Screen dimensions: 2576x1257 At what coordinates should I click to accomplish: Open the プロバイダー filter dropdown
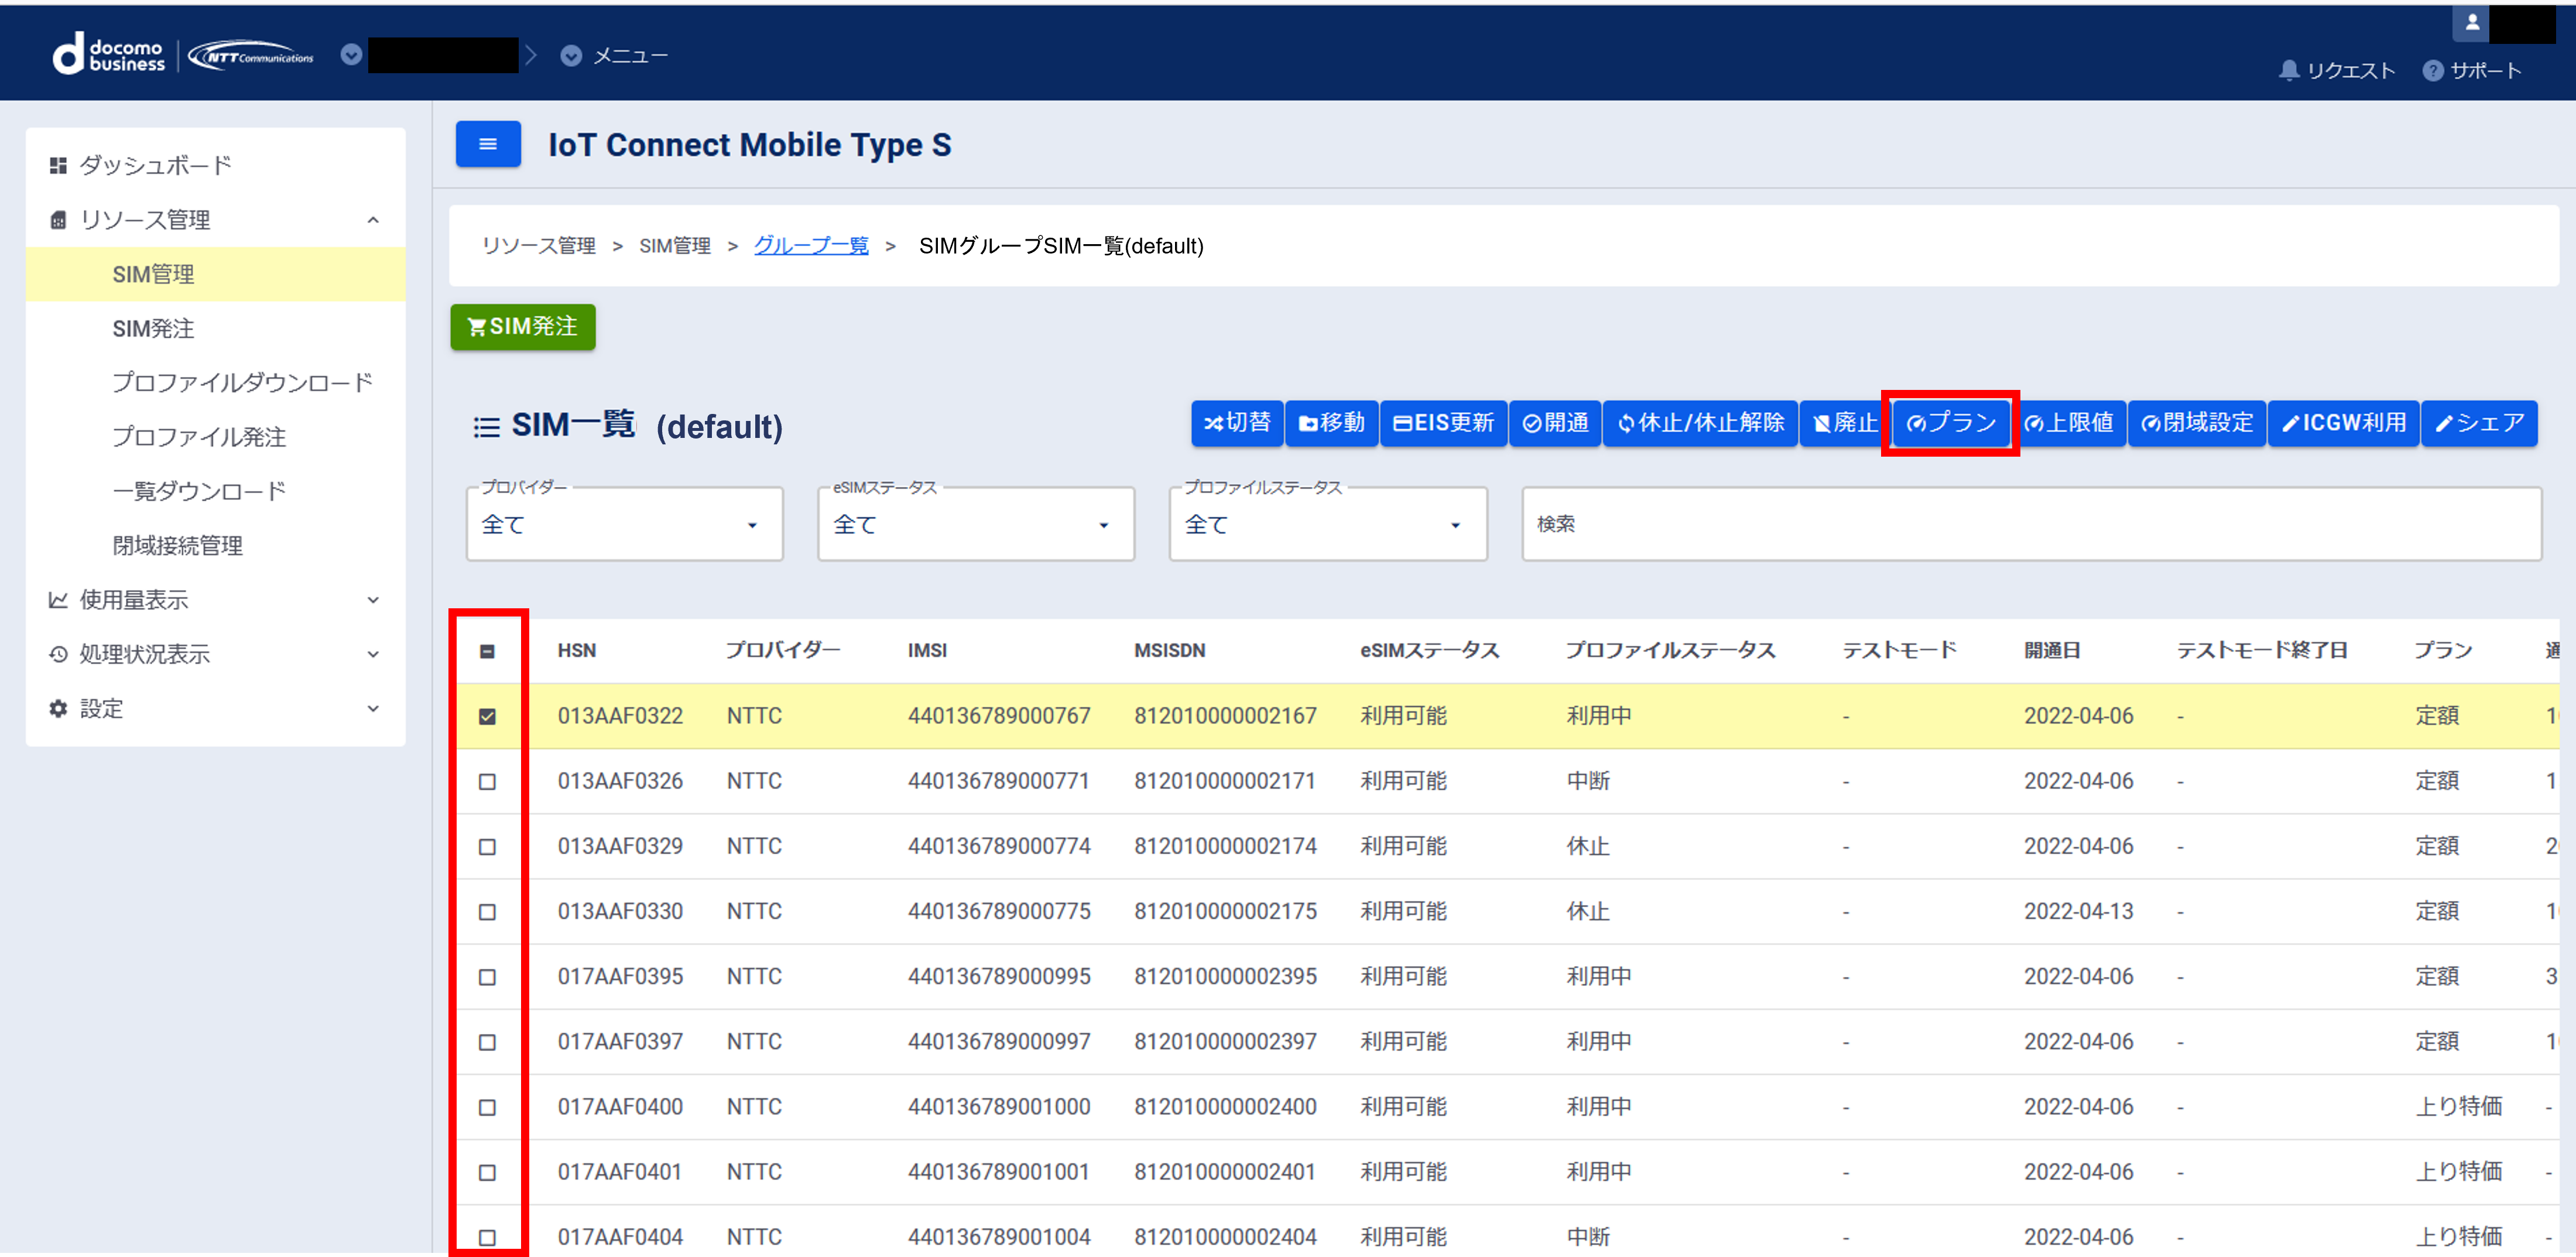624,524
